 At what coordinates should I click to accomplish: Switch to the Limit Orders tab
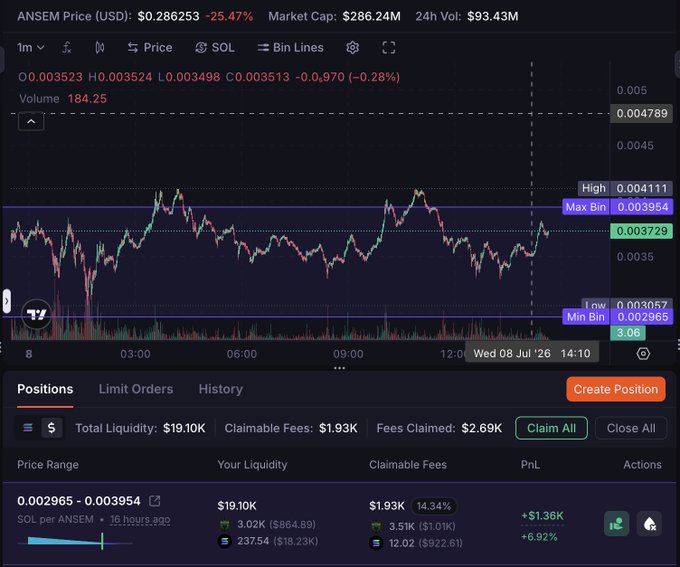pos(136,389)
